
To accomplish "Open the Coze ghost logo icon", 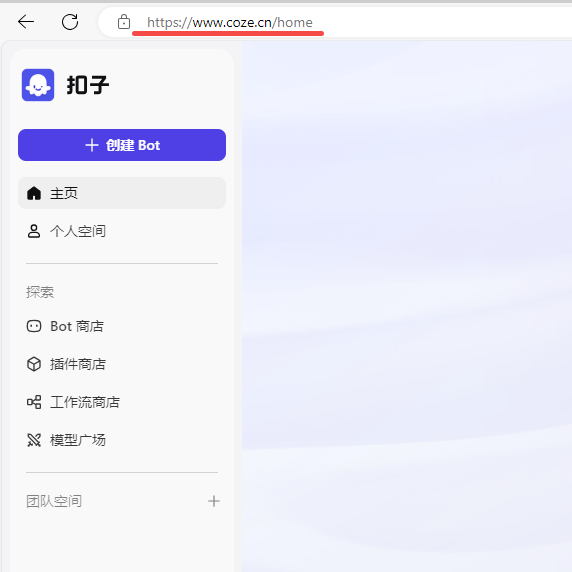I will pos(38,85).
